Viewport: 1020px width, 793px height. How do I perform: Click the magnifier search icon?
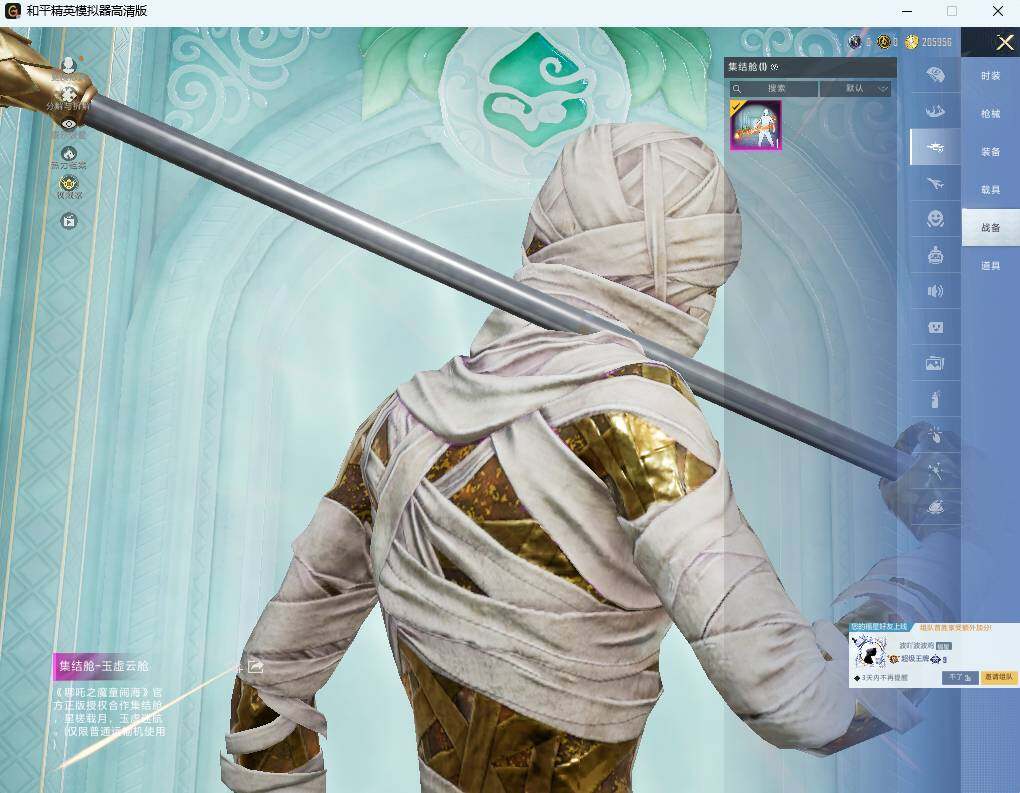pos(736,88)
